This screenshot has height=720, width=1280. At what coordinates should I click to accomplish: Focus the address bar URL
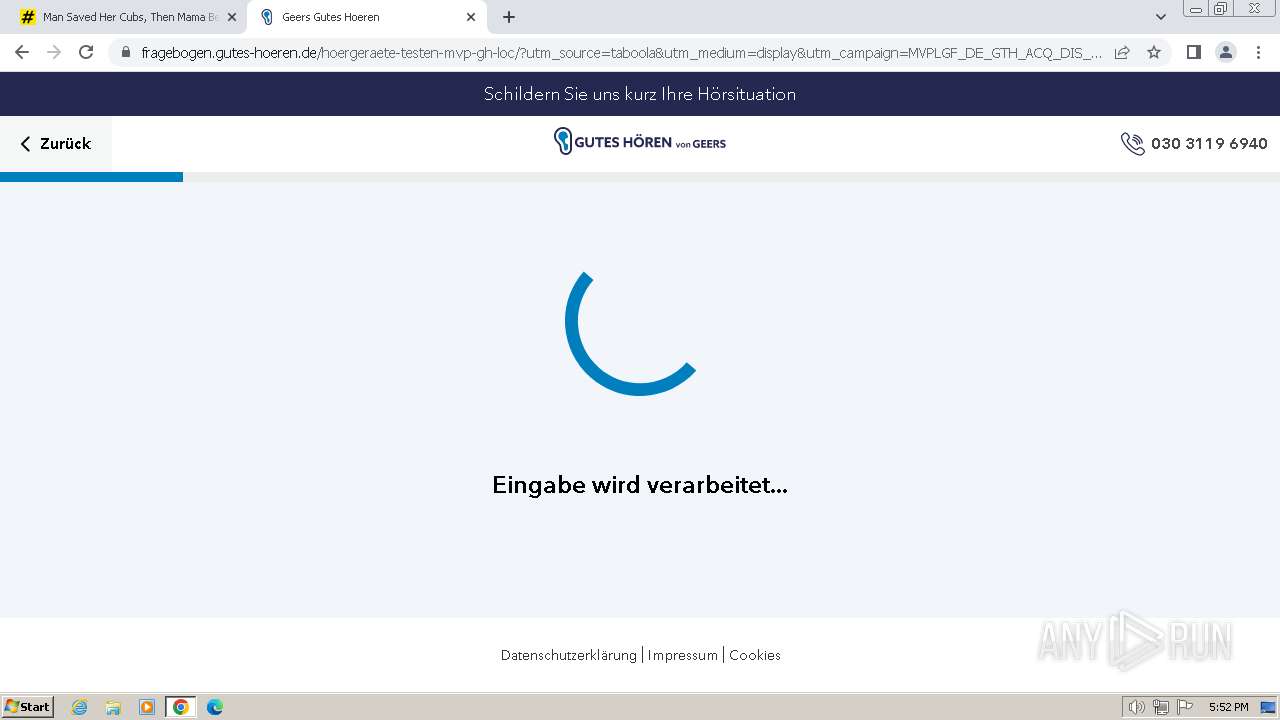(621, 52)
